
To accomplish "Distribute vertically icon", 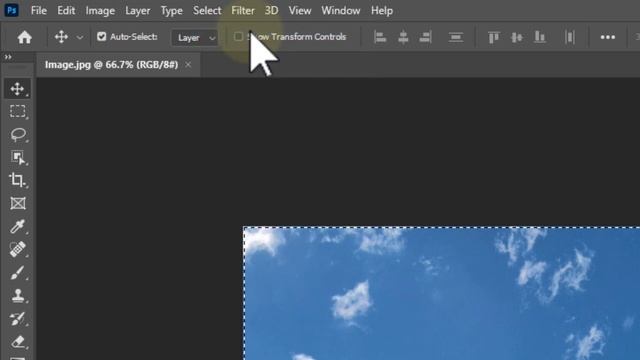I will coord(456,37).
